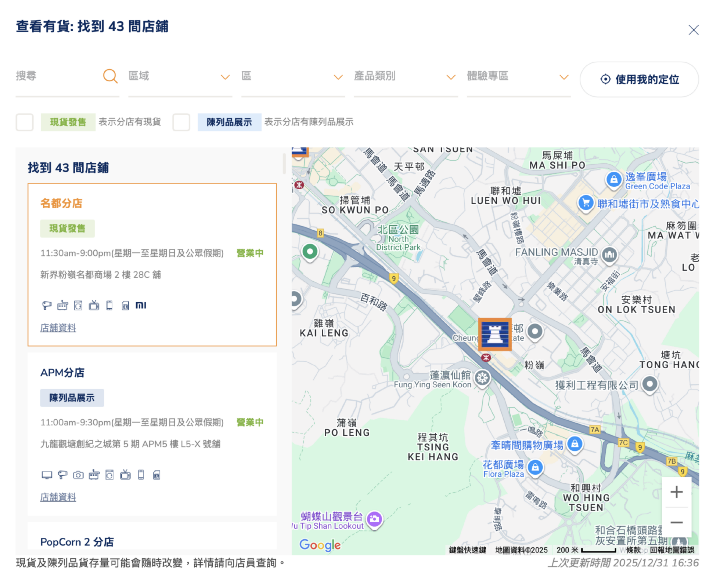Click the 聯和墟街市 shopping cart map pin

coord(585,203)
